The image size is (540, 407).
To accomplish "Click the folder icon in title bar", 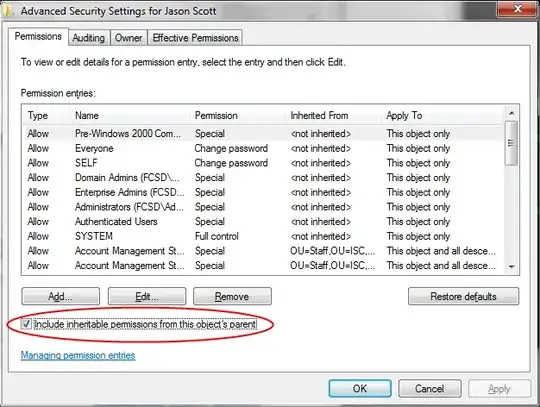I will tap(8, 11).
